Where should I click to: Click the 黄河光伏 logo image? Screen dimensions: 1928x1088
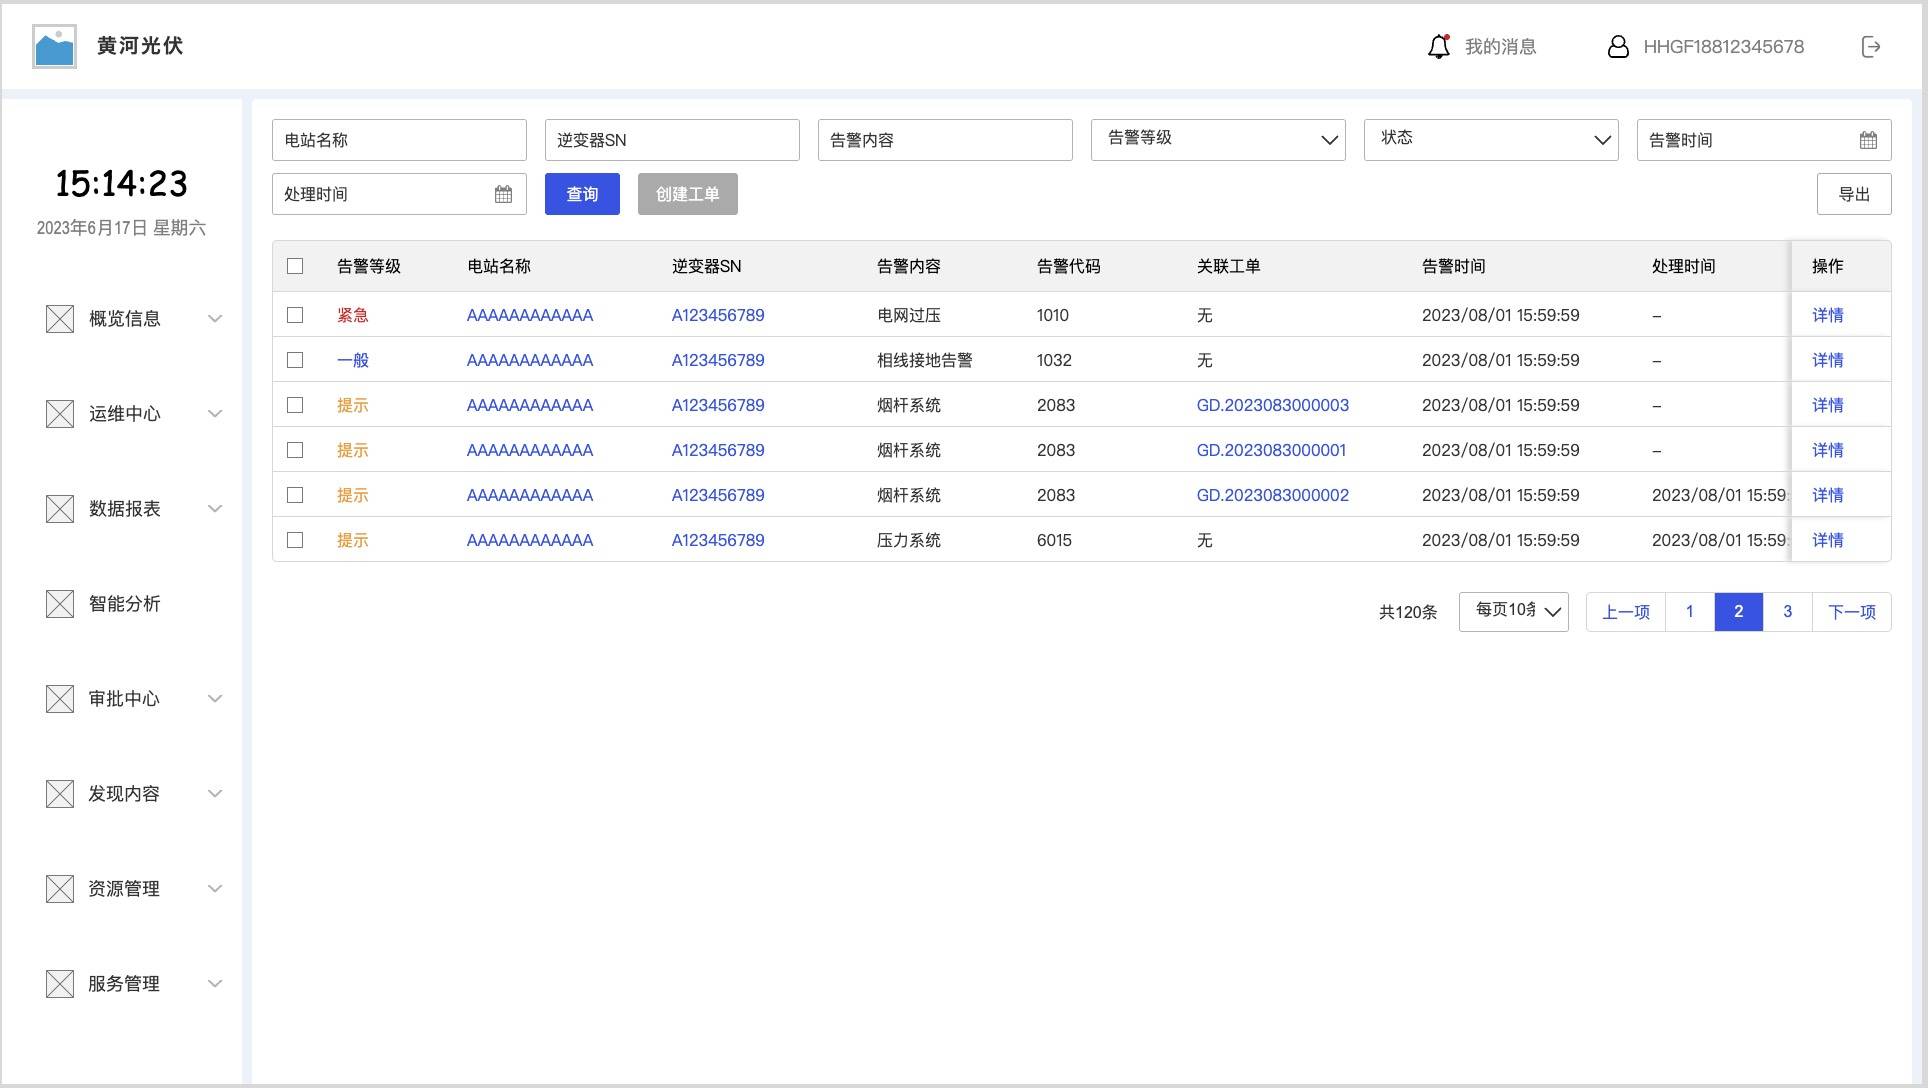[54, 46]
